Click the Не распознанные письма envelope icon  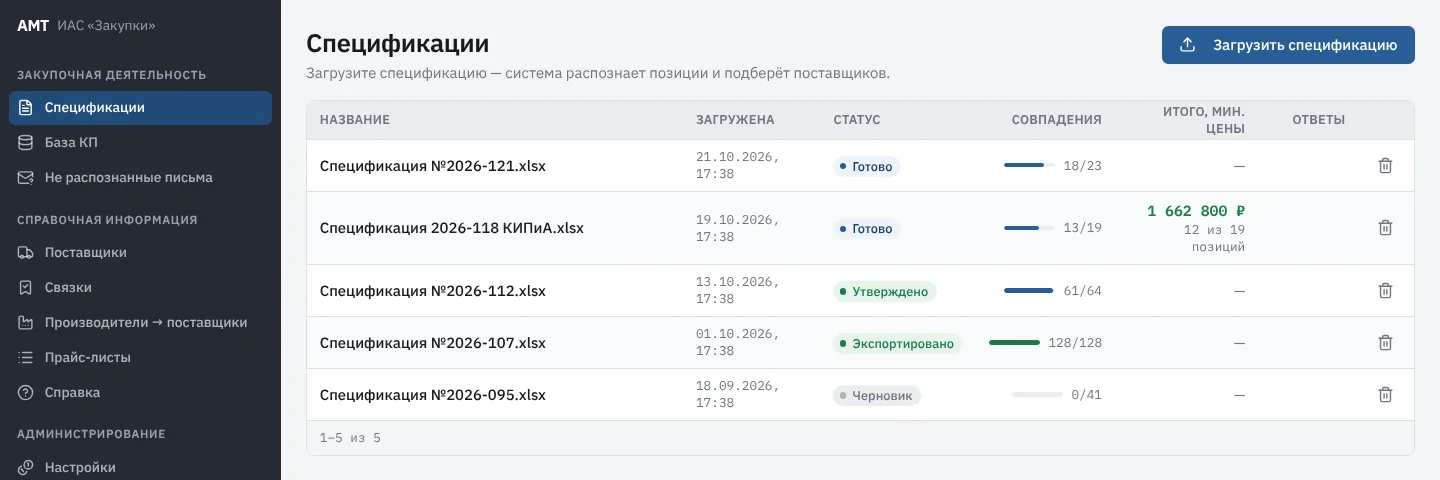26,178
